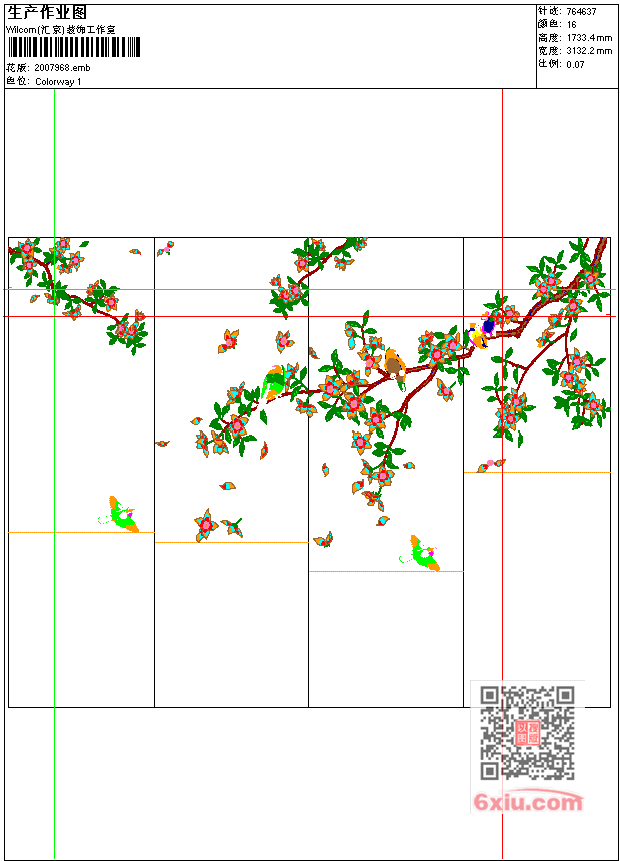Click the QR code image
Image resolution: width=620 pixels, height=861 pixels.
pyautogui.click(x=527, y=733)
